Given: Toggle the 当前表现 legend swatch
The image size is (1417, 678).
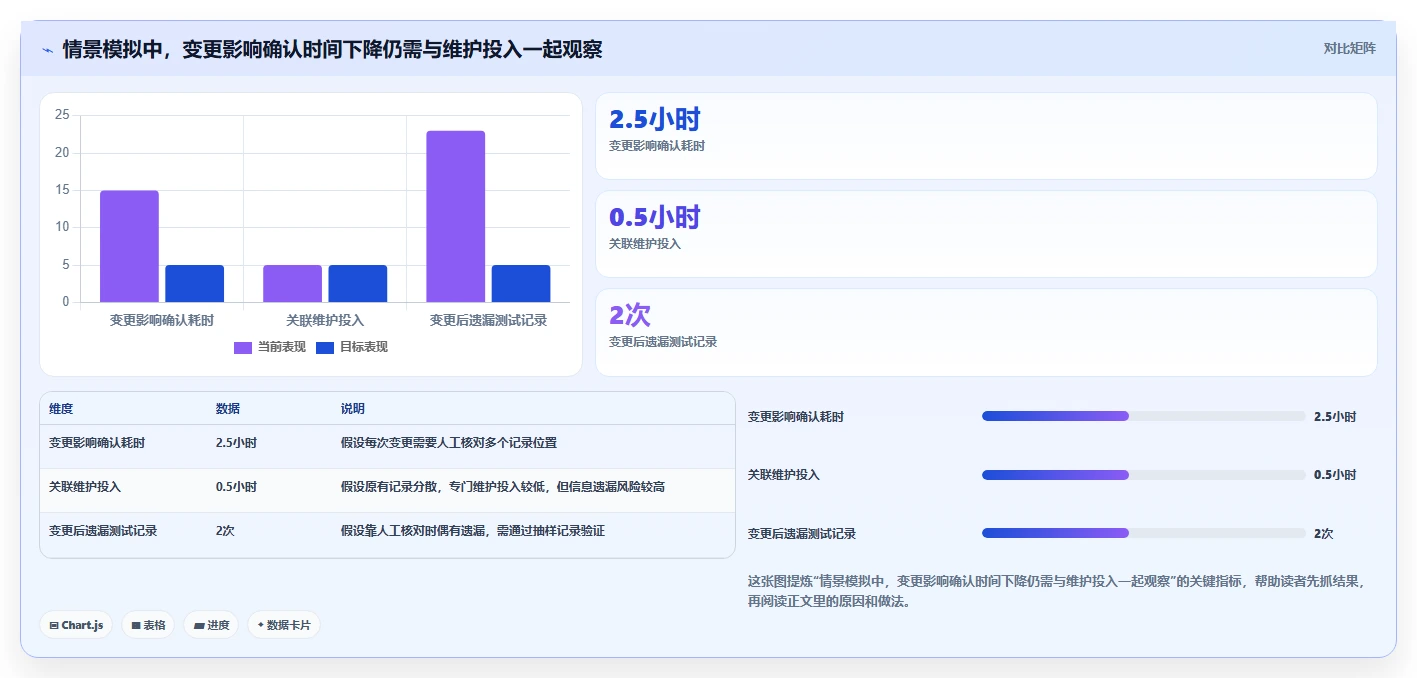Looking at the screenshot, I should point(243,347).
